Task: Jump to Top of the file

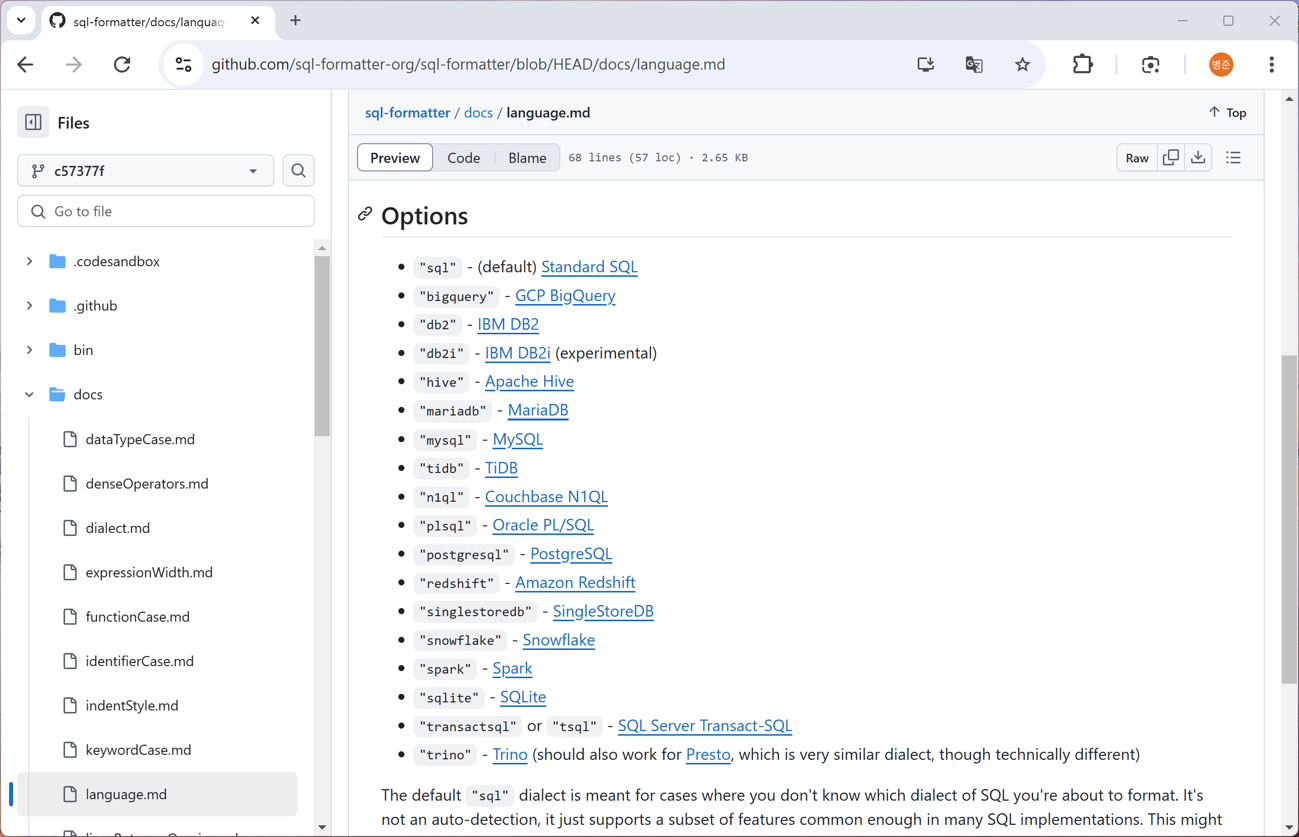Action: (x=1228, y=113)
